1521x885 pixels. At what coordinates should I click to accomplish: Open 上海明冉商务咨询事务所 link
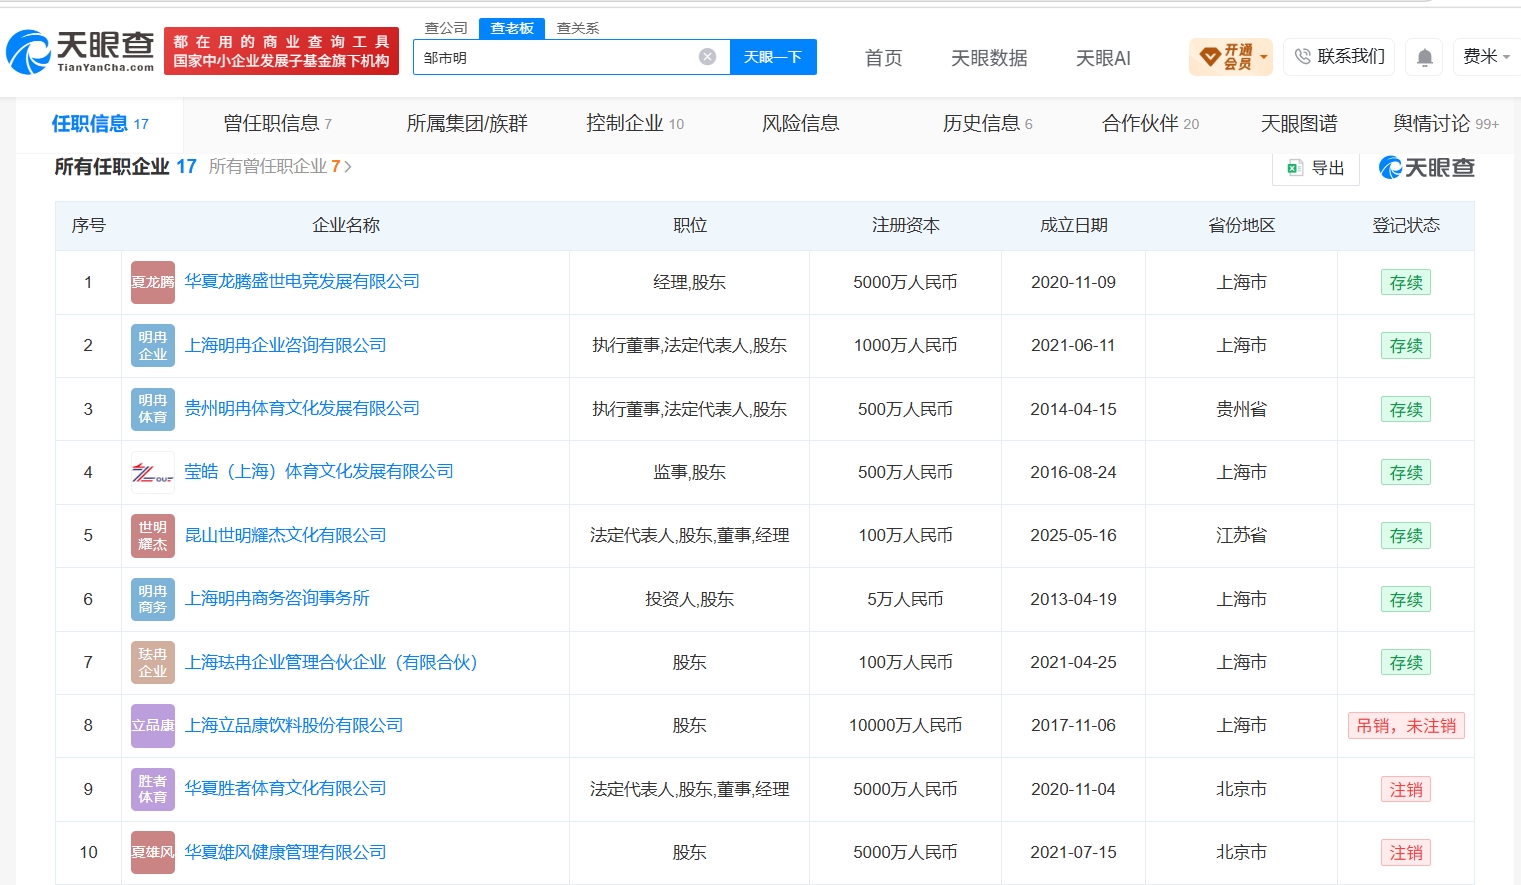coord(277,598)
